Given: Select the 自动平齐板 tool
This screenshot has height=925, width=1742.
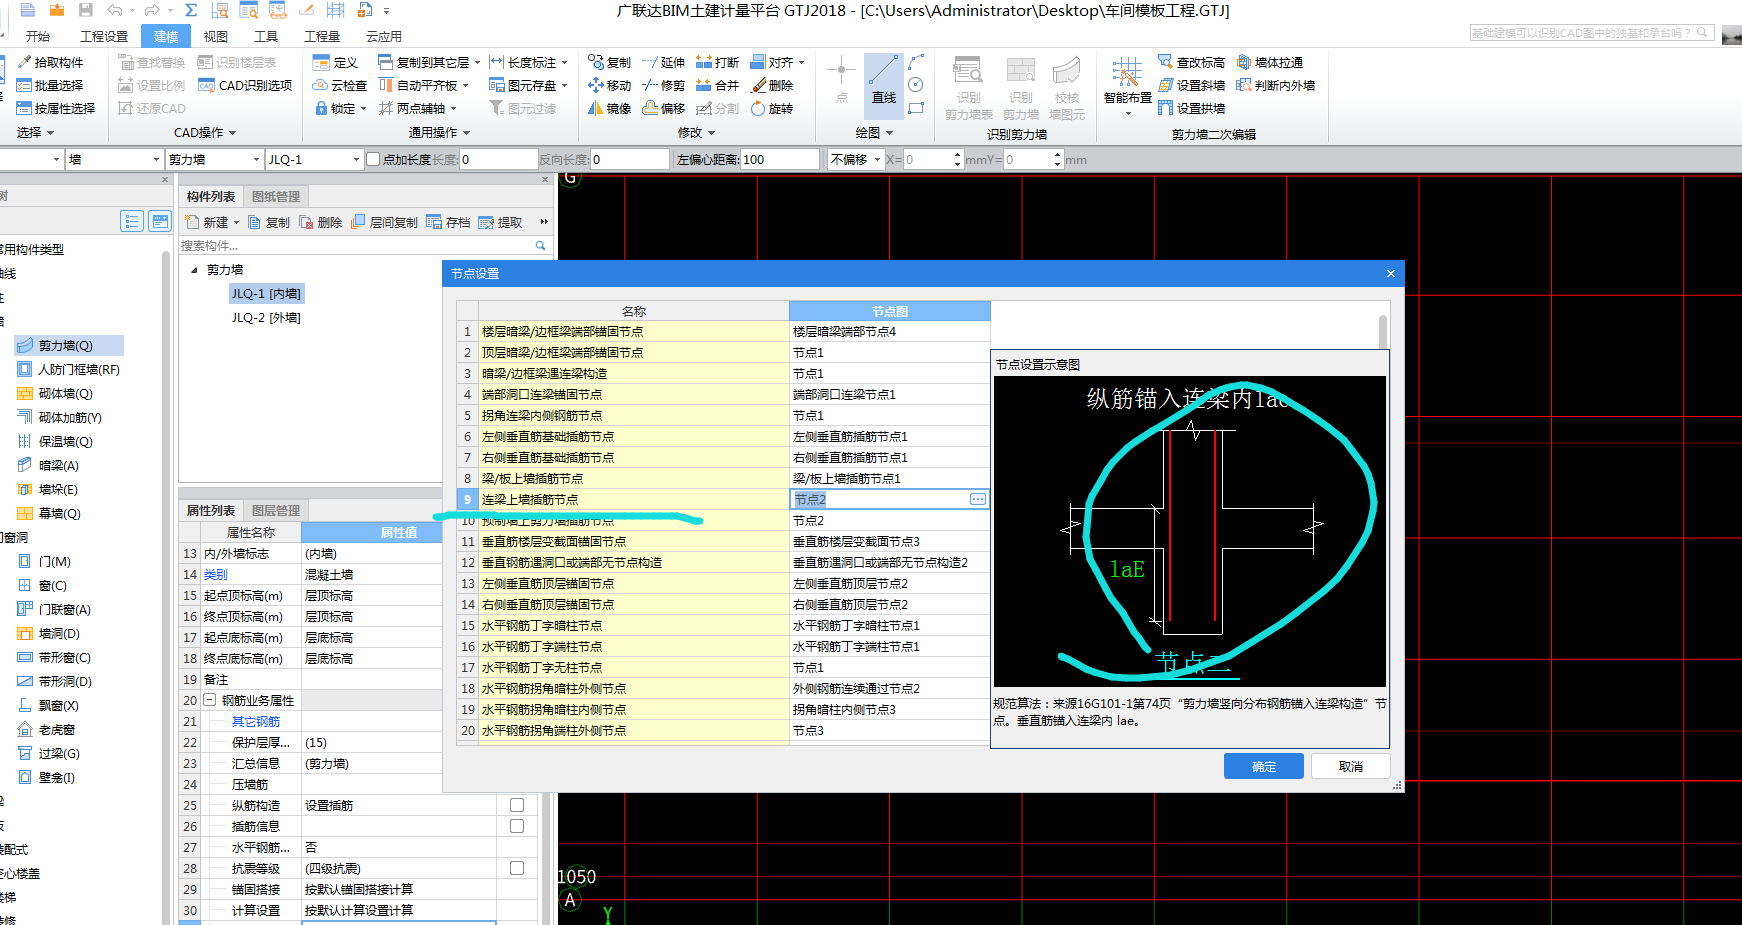Looking at the screenshot, I should pos(419,85).
